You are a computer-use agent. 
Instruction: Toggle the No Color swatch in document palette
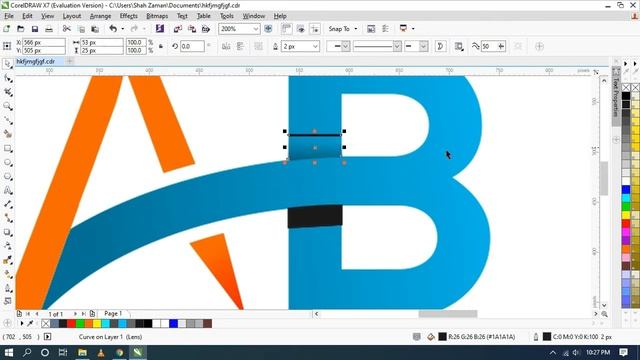(x=45, y=324)
